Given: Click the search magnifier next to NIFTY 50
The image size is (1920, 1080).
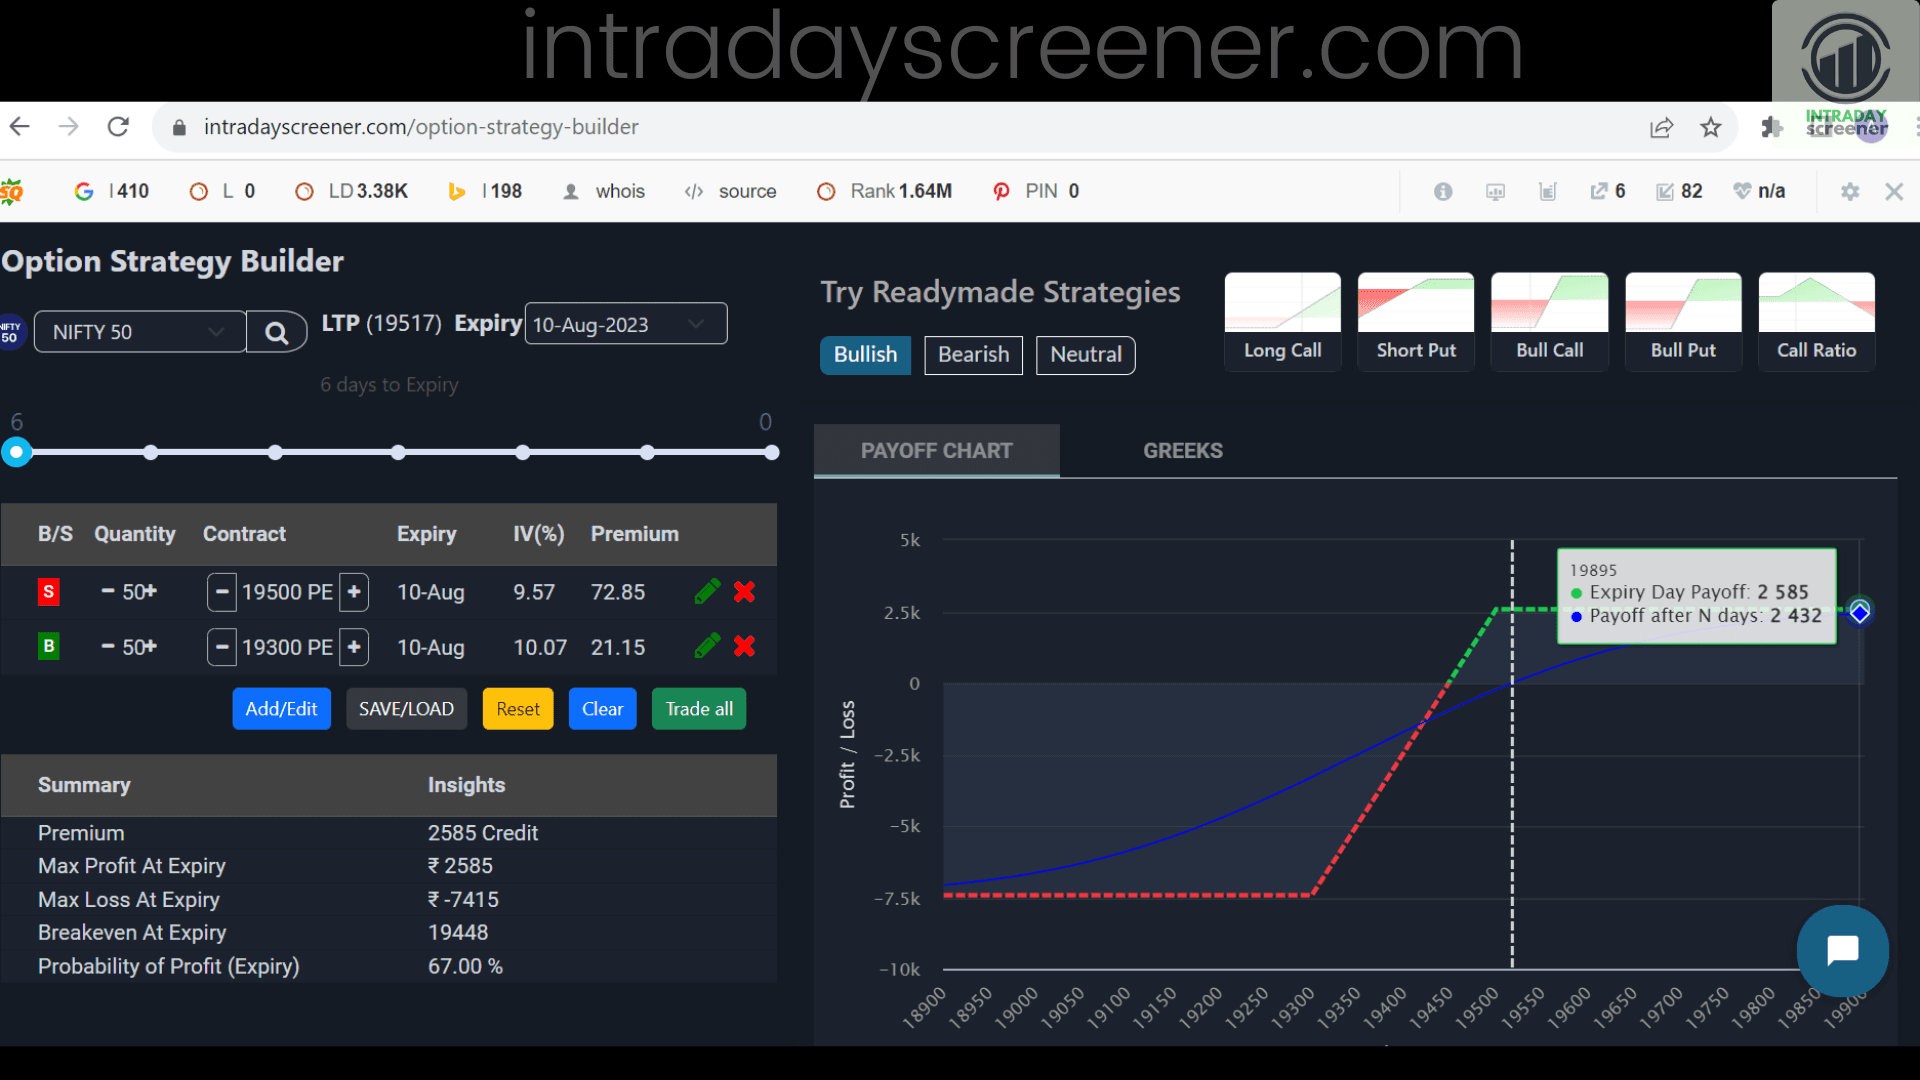Looking at the screenshot, I should pos(277,332).
